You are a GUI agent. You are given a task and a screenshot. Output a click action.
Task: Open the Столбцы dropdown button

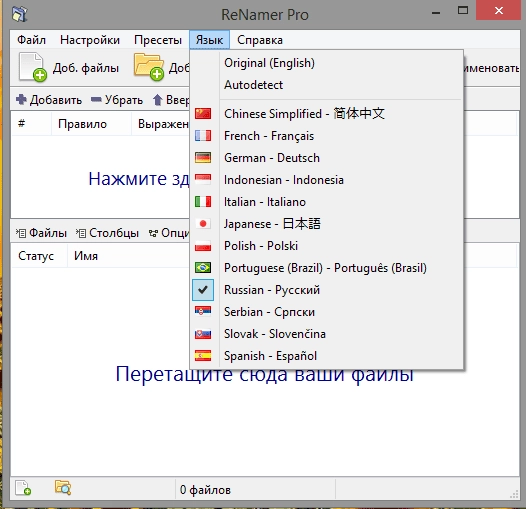point(107,233)
